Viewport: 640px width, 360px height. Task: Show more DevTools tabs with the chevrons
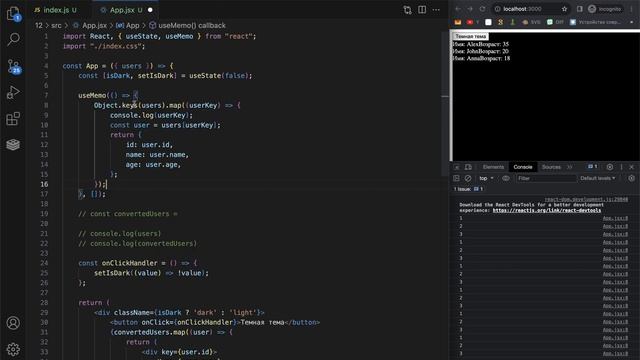tap(570, 167)
